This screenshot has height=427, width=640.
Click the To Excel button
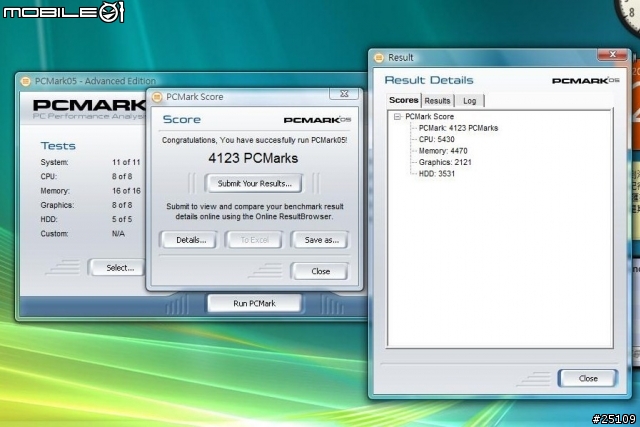coord(254,240)
